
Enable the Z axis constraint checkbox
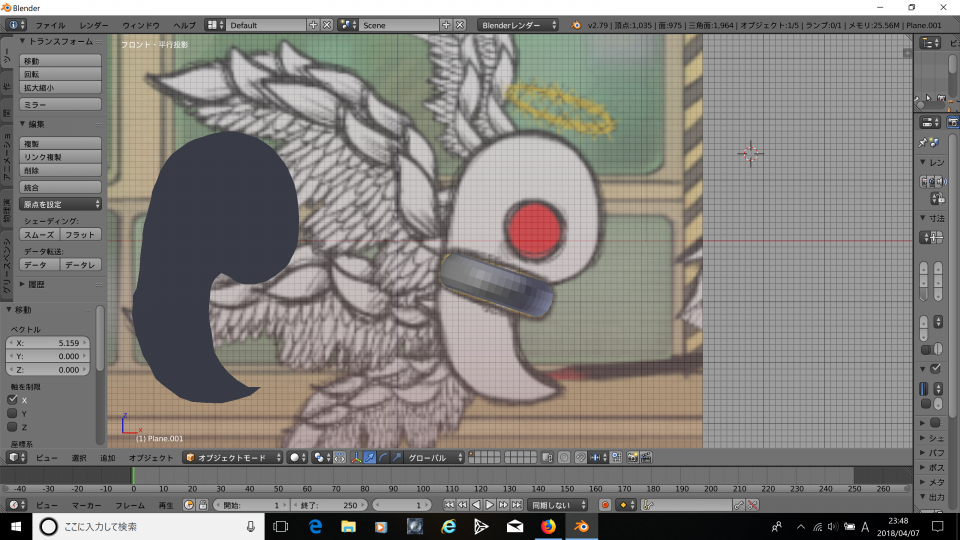[x=12, y=427]
